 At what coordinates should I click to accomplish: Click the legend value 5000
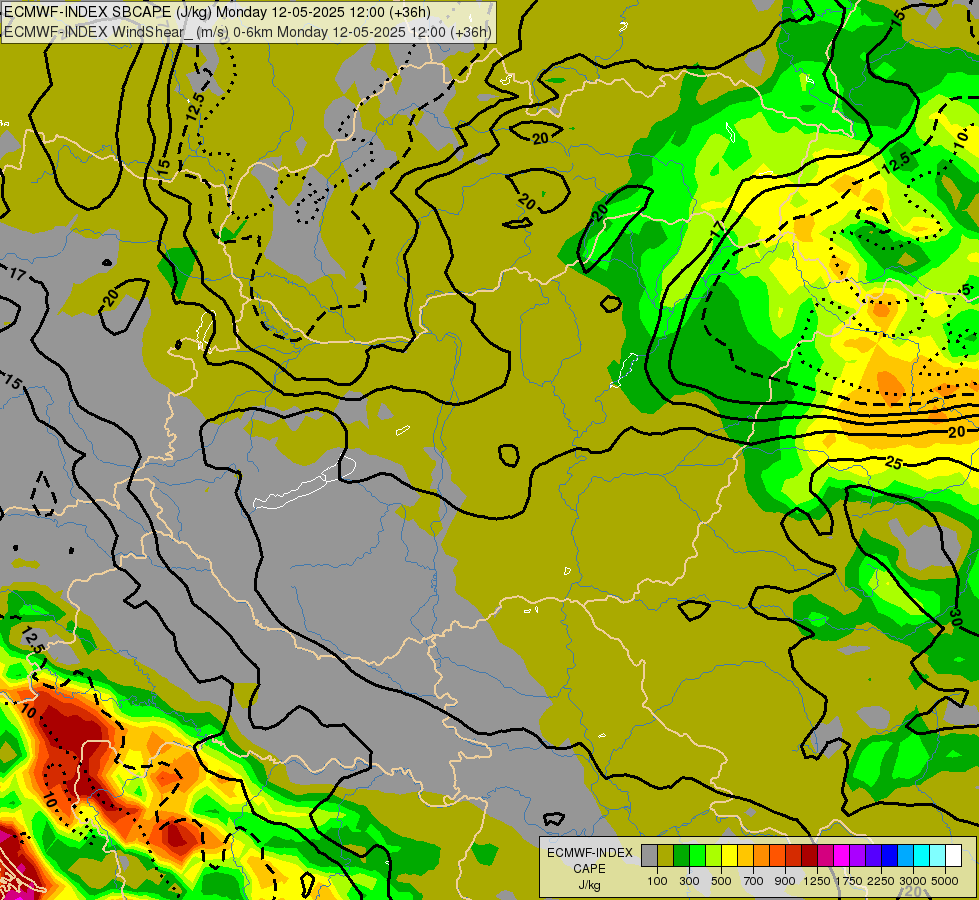click(x=945, y=881)
